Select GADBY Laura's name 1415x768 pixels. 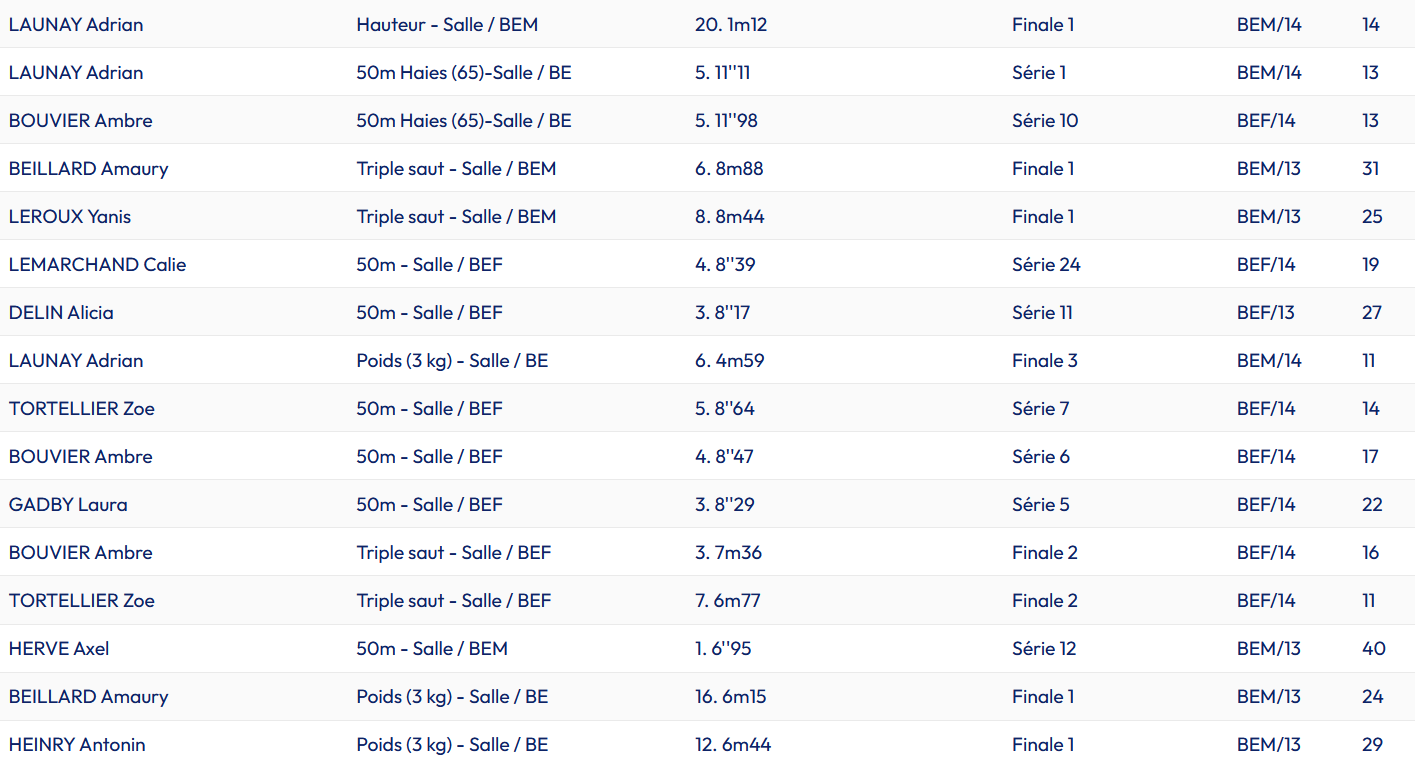point(68,505)
